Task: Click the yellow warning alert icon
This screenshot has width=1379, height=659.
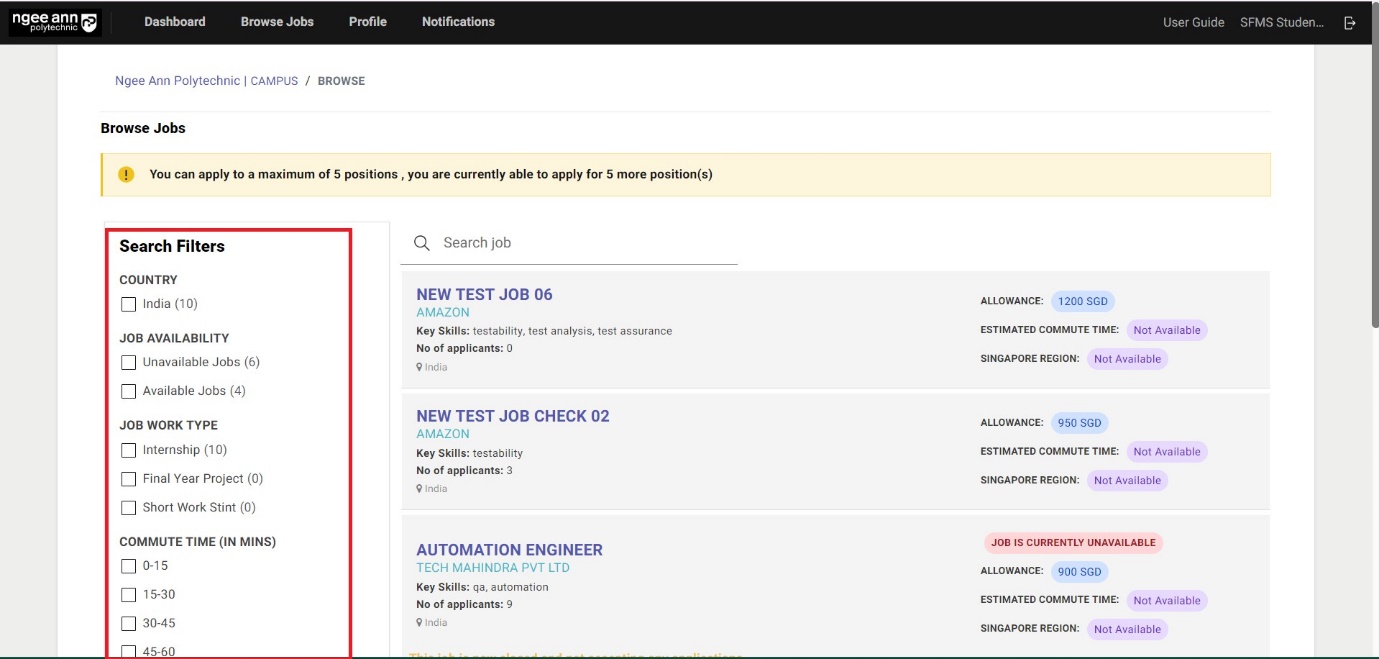Action: tap(126, 174)
